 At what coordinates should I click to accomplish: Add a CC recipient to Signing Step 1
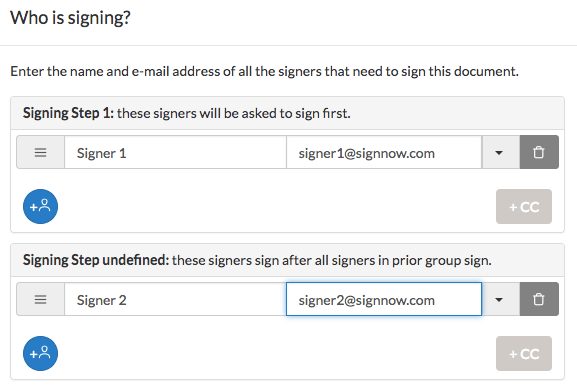(524, 206)
